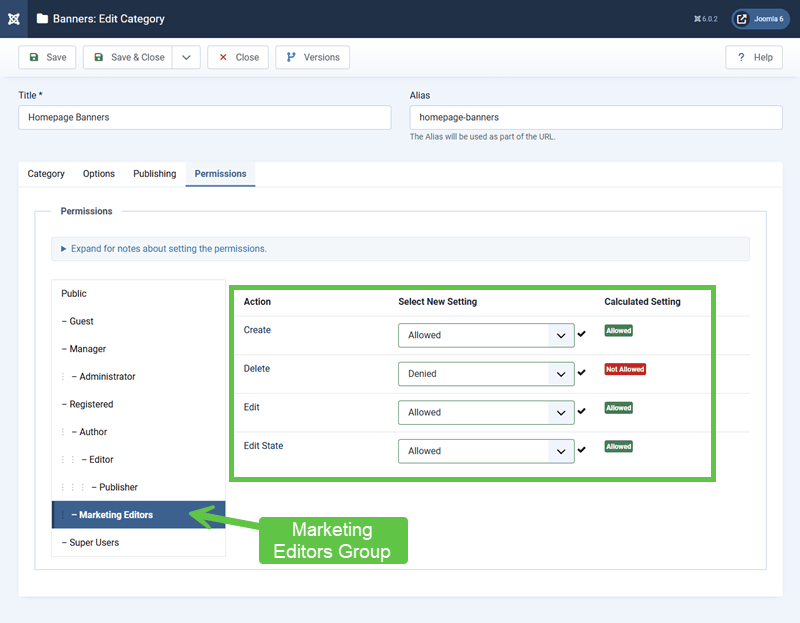
Task: Switch to the Publishing tab
Action: point(155,174)
